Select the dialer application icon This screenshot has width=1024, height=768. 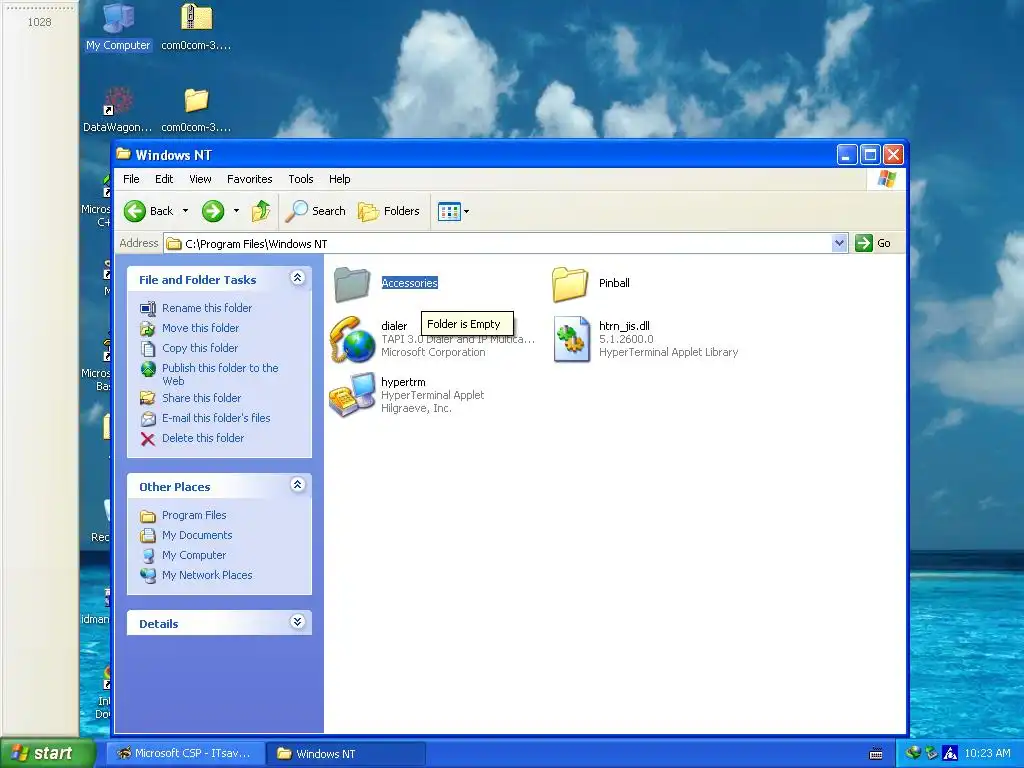[352, 339]
